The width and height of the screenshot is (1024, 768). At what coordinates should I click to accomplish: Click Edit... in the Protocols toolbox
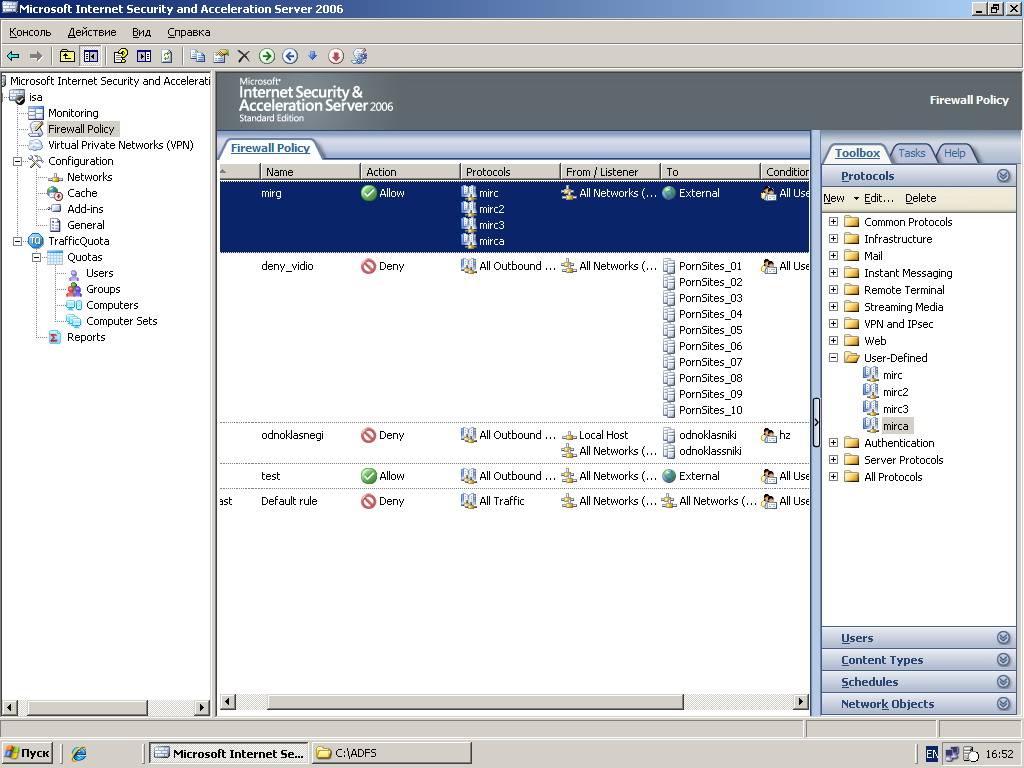tap(878, 199)
